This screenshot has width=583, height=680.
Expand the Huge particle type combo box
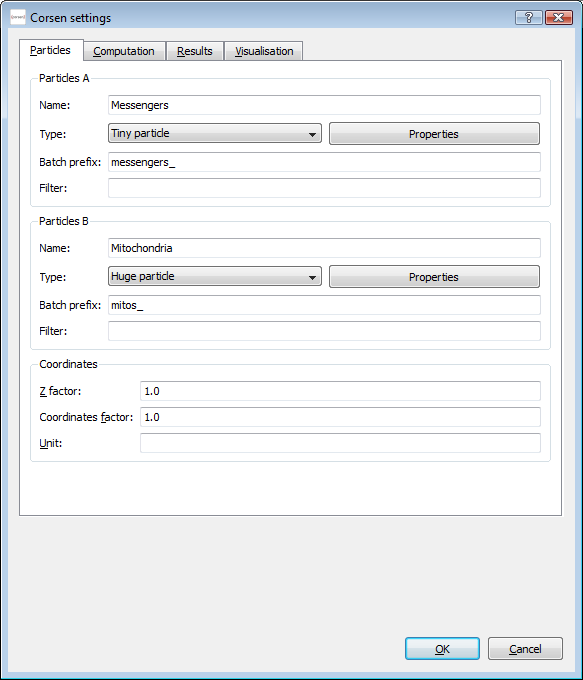[x=215, y=276]
